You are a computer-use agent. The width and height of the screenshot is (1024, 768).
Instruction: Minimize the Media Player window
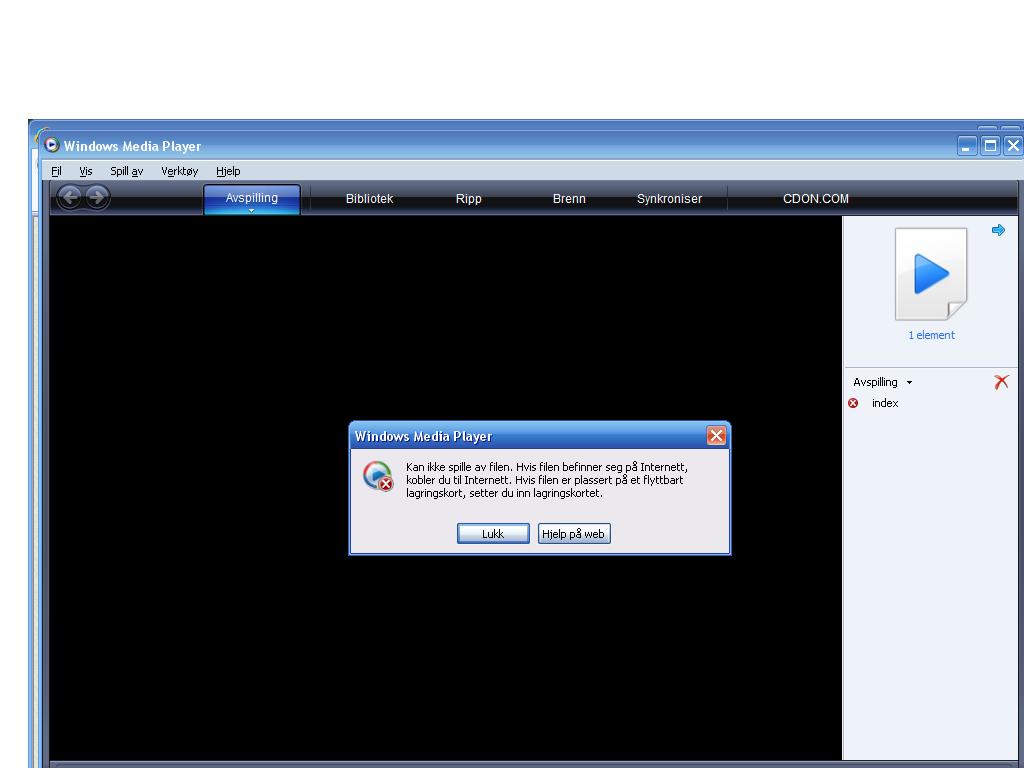point(967,146)
